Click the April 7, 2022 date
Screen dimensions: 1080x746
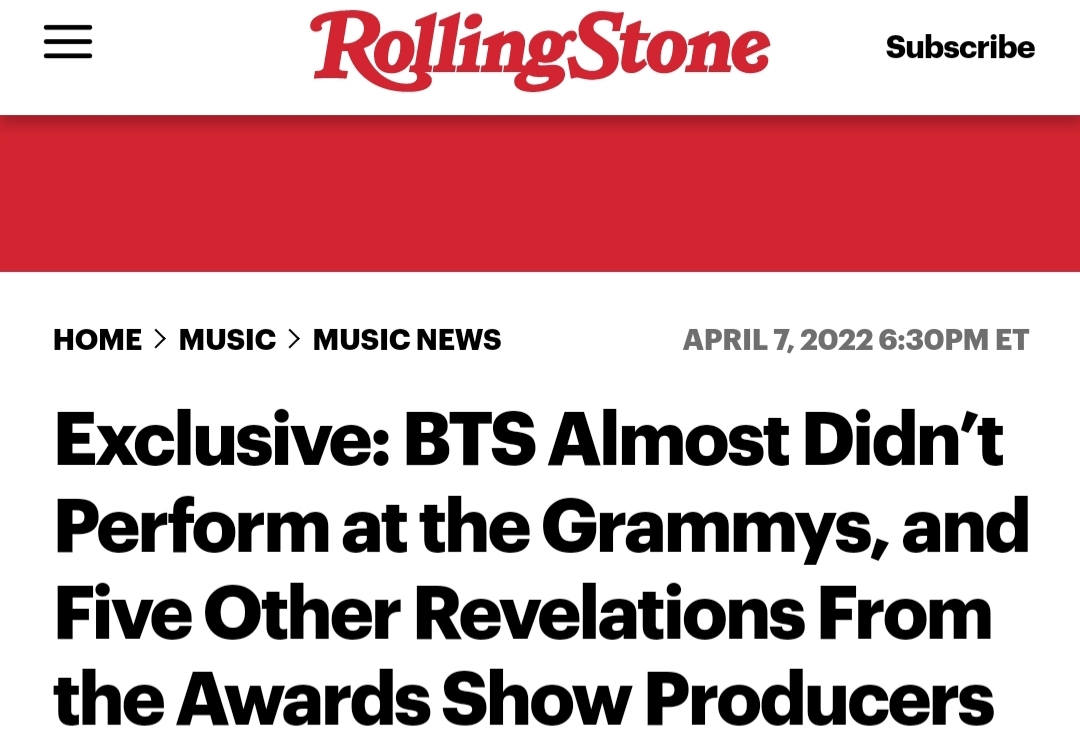776,340
